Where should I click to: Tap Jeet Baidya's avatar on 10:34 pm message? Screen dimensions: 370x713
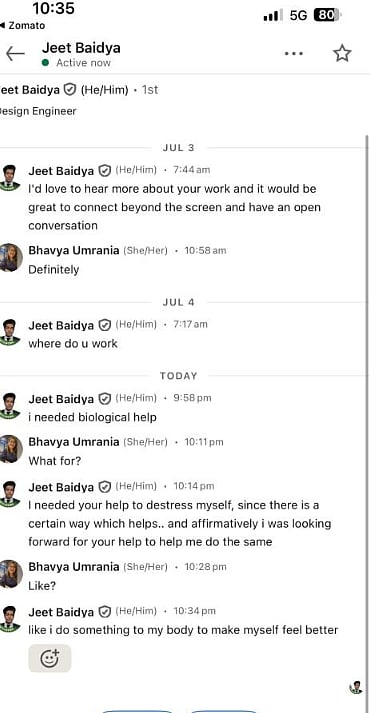(x=9, y=619)
